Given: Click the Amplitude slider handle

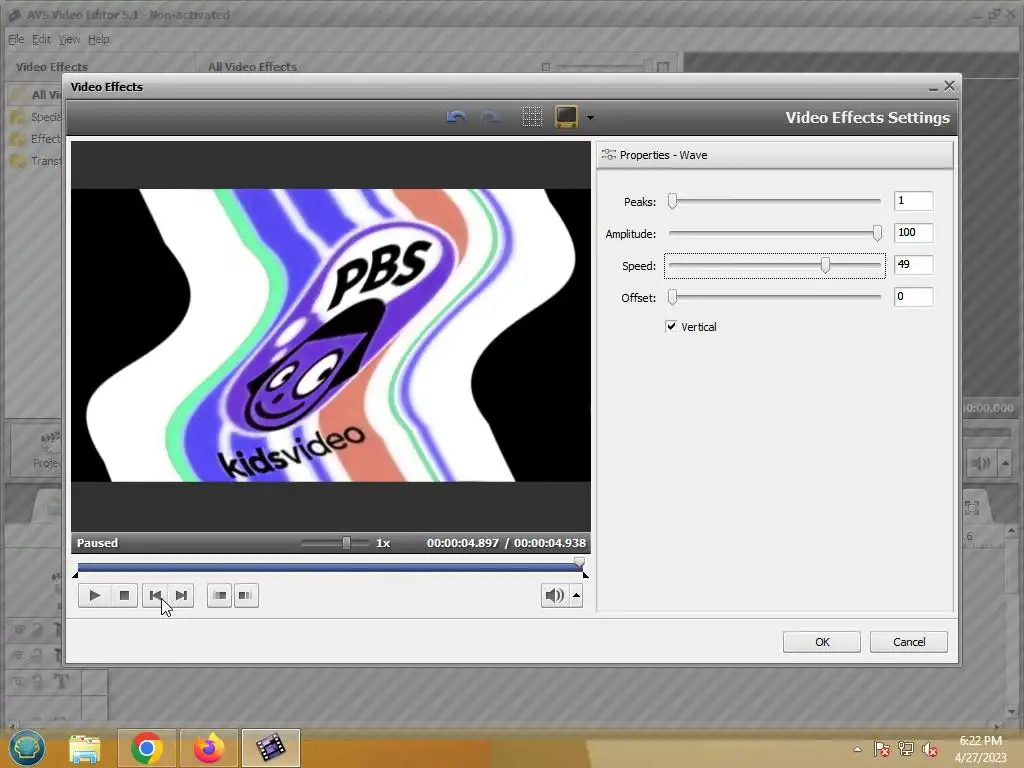Looking at the screenshot, I should pos(877,233).
